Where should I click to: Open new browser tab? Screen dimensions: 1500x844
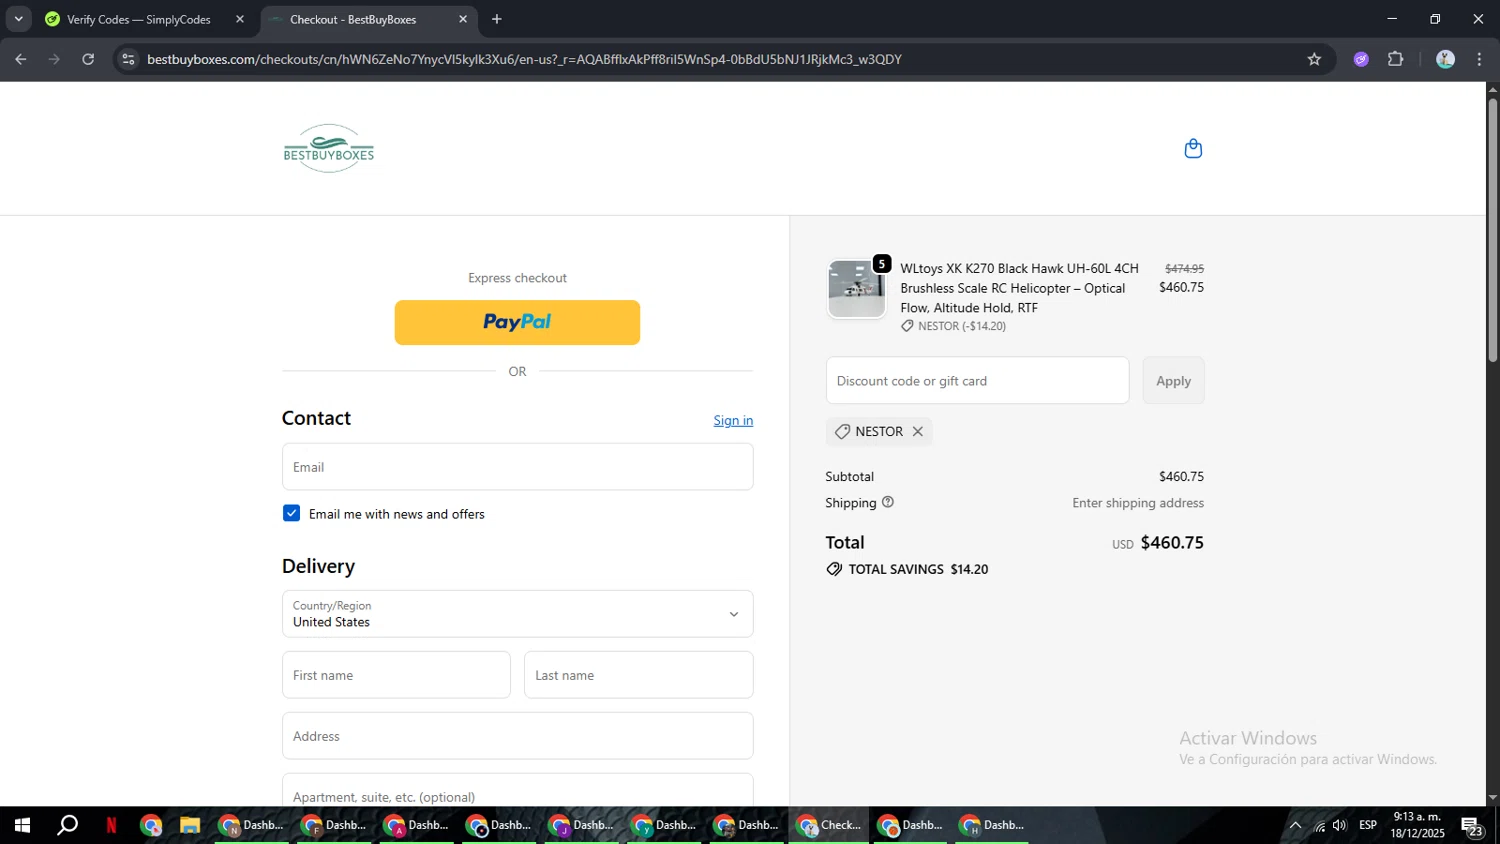pyautogui.click(x=497, y=19)
